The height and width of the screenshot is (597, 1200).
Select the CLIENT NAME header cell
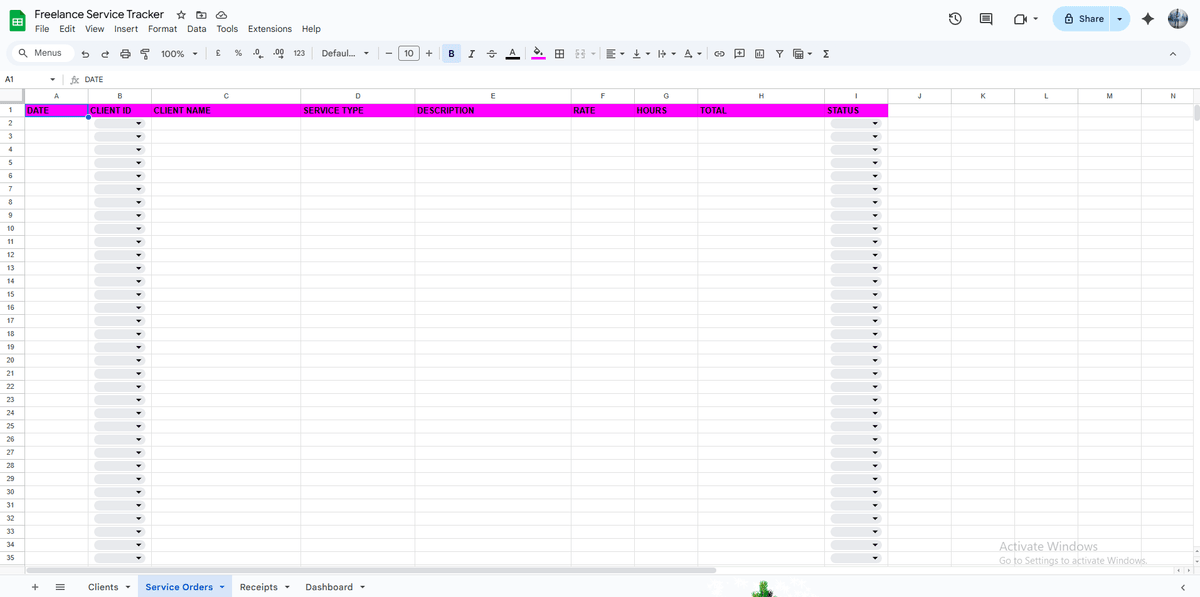click(226, 111)
